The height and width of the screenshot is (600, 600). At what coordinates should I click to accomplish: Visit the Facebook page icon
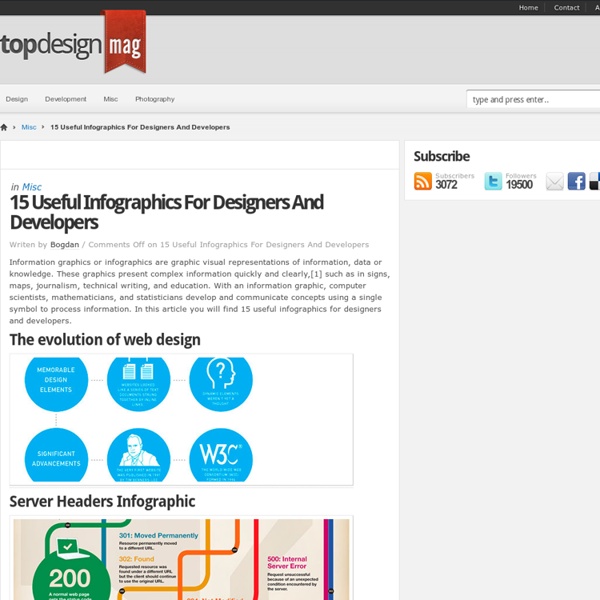coord(576,181)
